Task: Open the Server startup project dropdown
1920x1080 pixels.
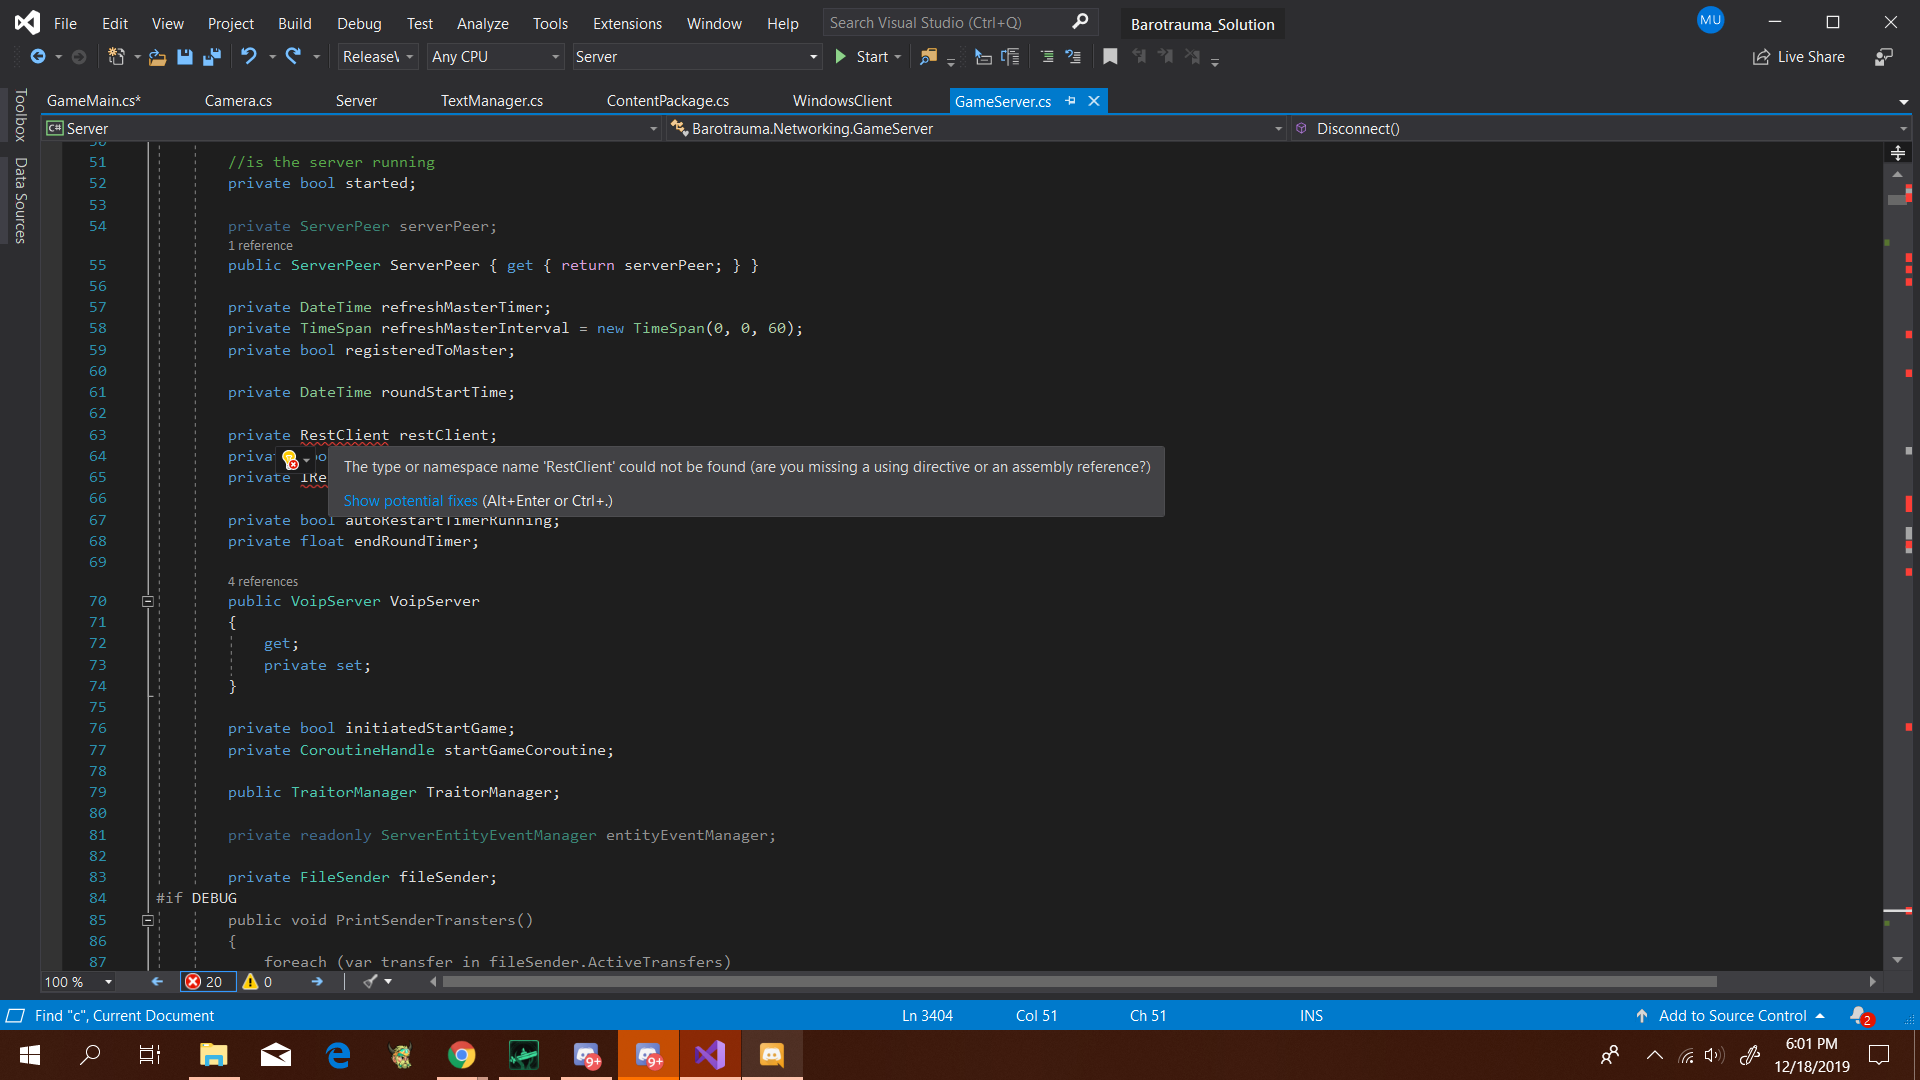Action: (x=697, y=57)
